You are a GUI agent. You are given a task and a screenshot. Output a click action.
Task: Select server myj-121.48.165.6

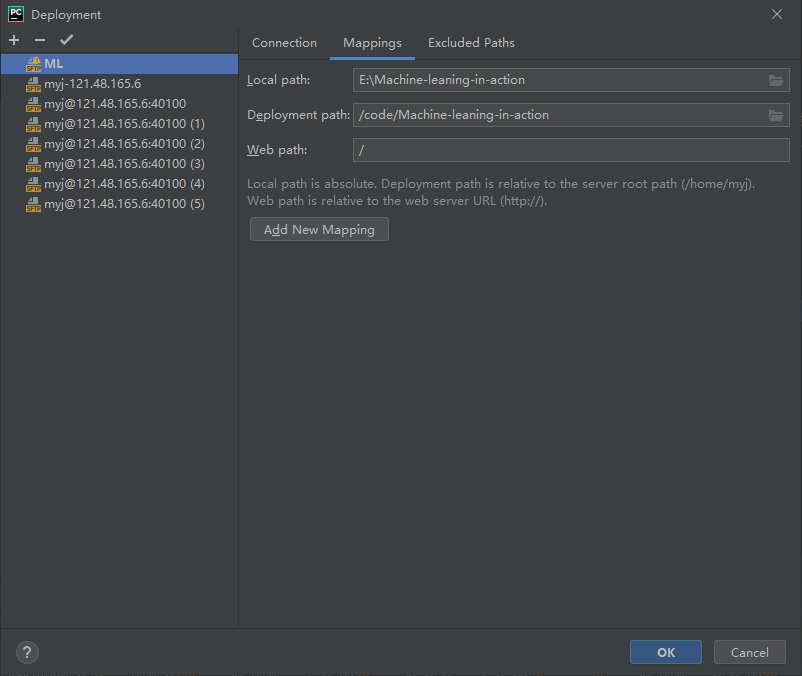click(x=120, y=84)
